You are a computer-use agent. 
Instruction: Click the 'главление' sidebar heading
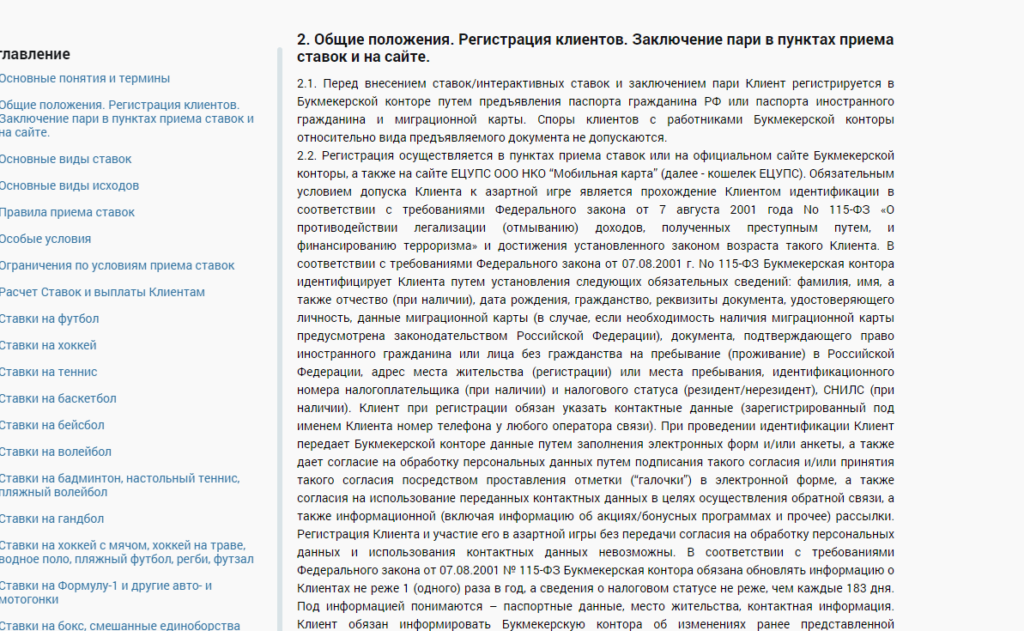point(35,54)
